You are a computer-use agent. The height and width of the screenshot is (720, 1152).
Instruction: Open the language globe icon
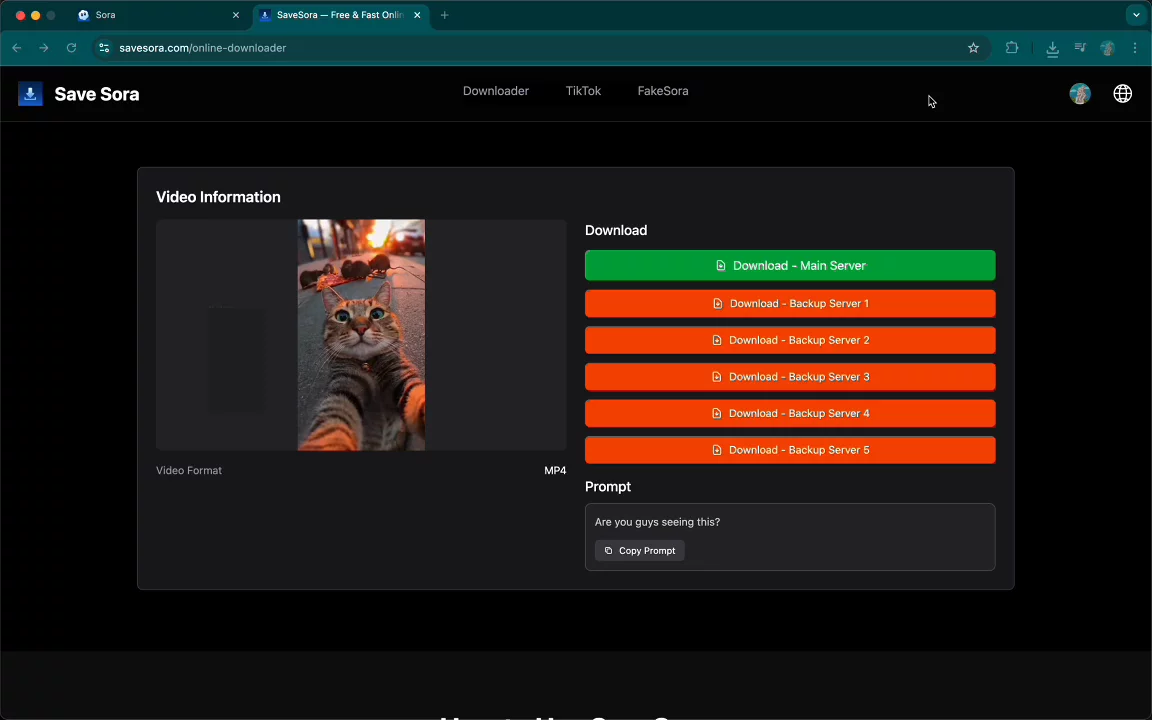pyautogui.click(x=1122, y=94)
